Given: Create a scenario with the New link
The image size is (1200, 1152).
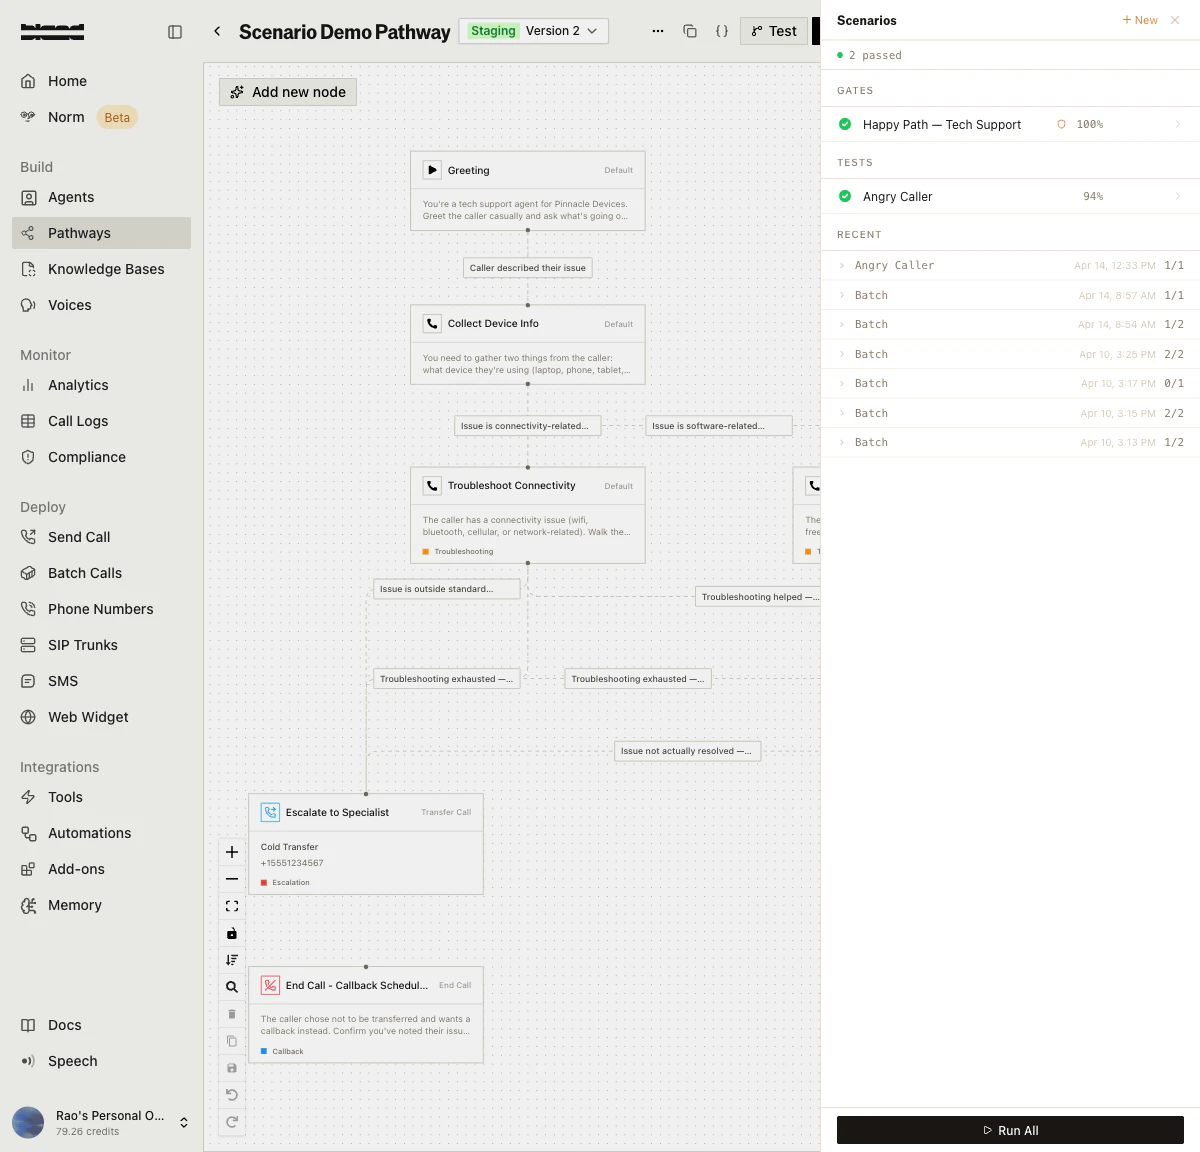Looking at the screenshot, I should [x=1139, y=19].
